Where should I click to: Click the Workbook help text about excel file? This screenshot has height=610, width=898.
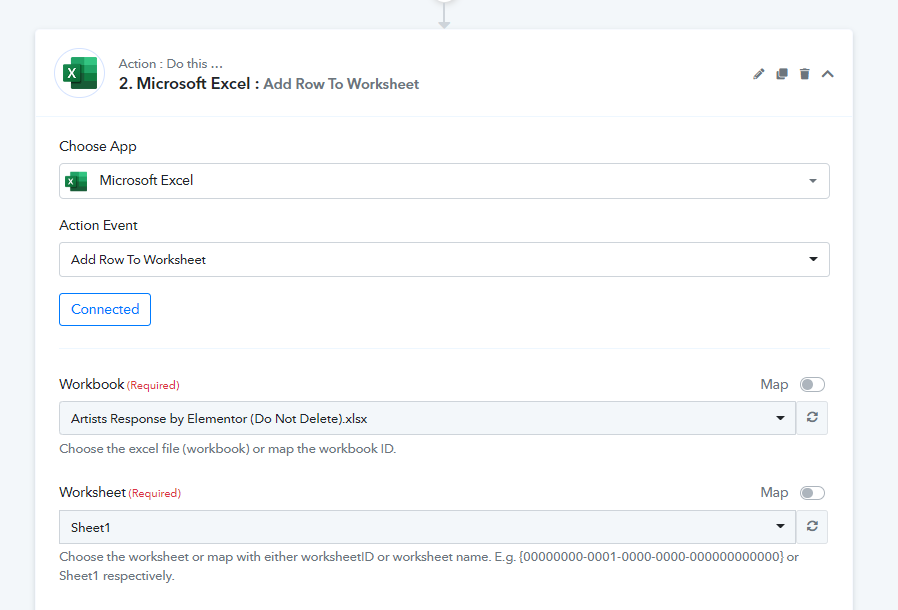(x=227, y=448)
